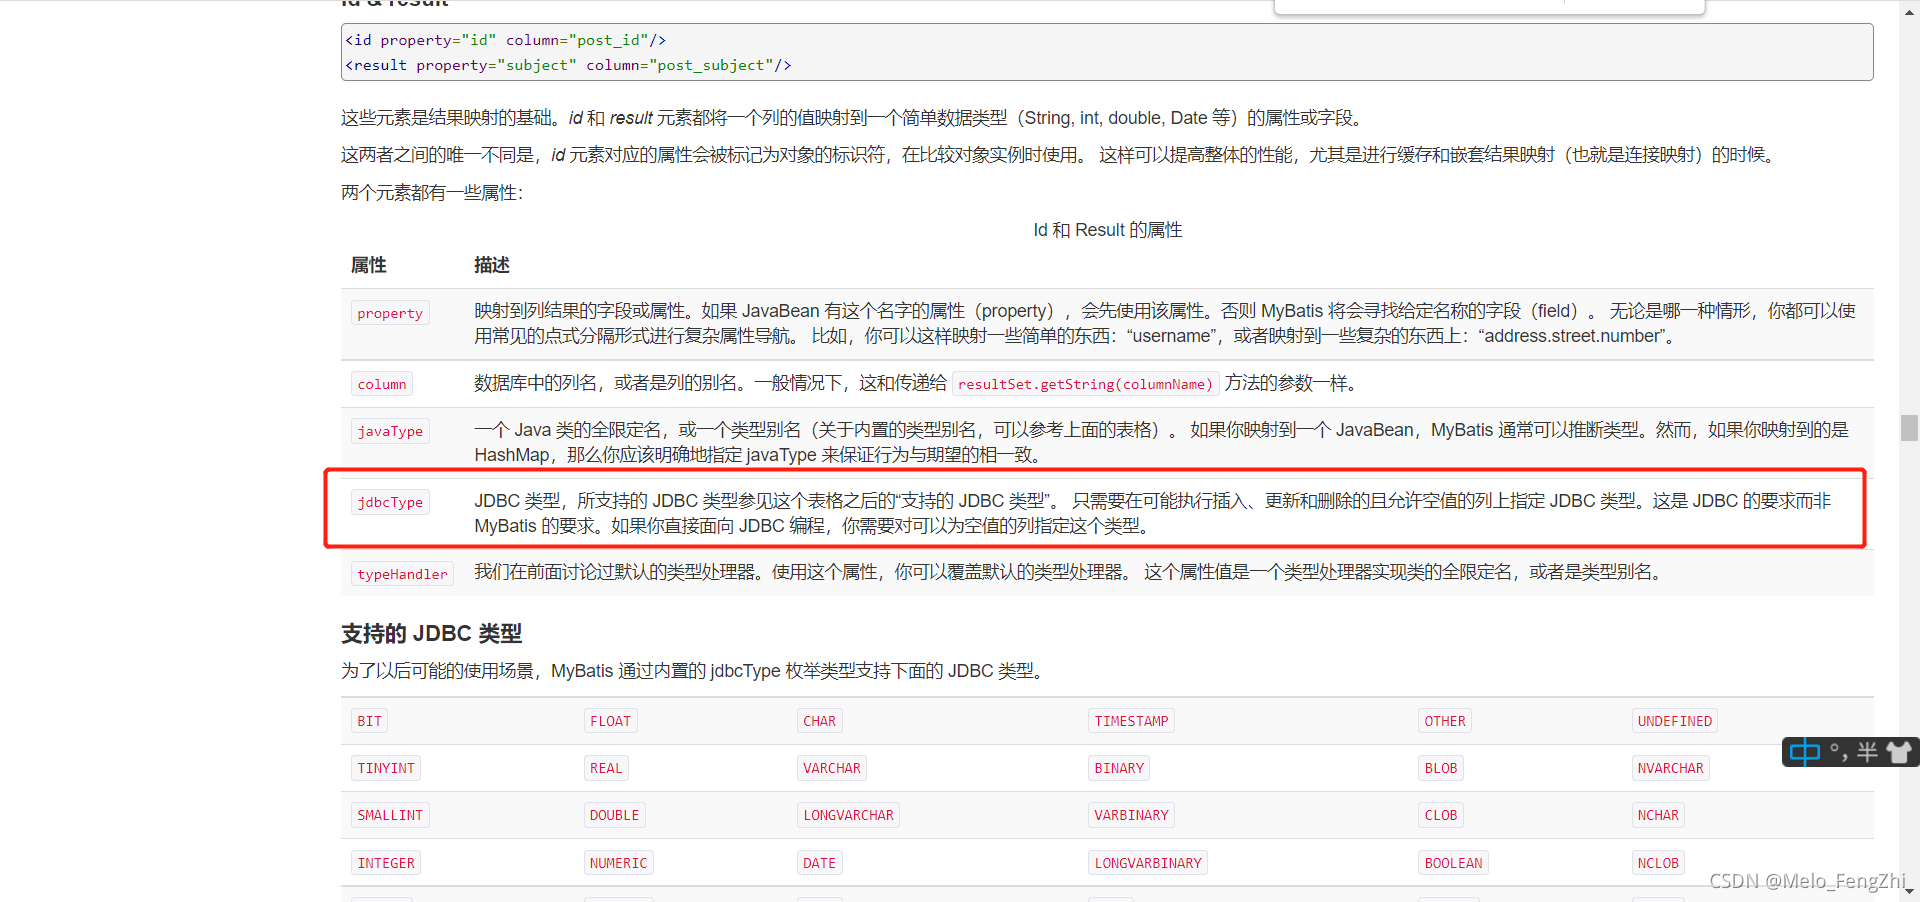Click the BIT type cell
This screenshot has width=1920, height=902.
pyautogui.click(x=369, y=721)
